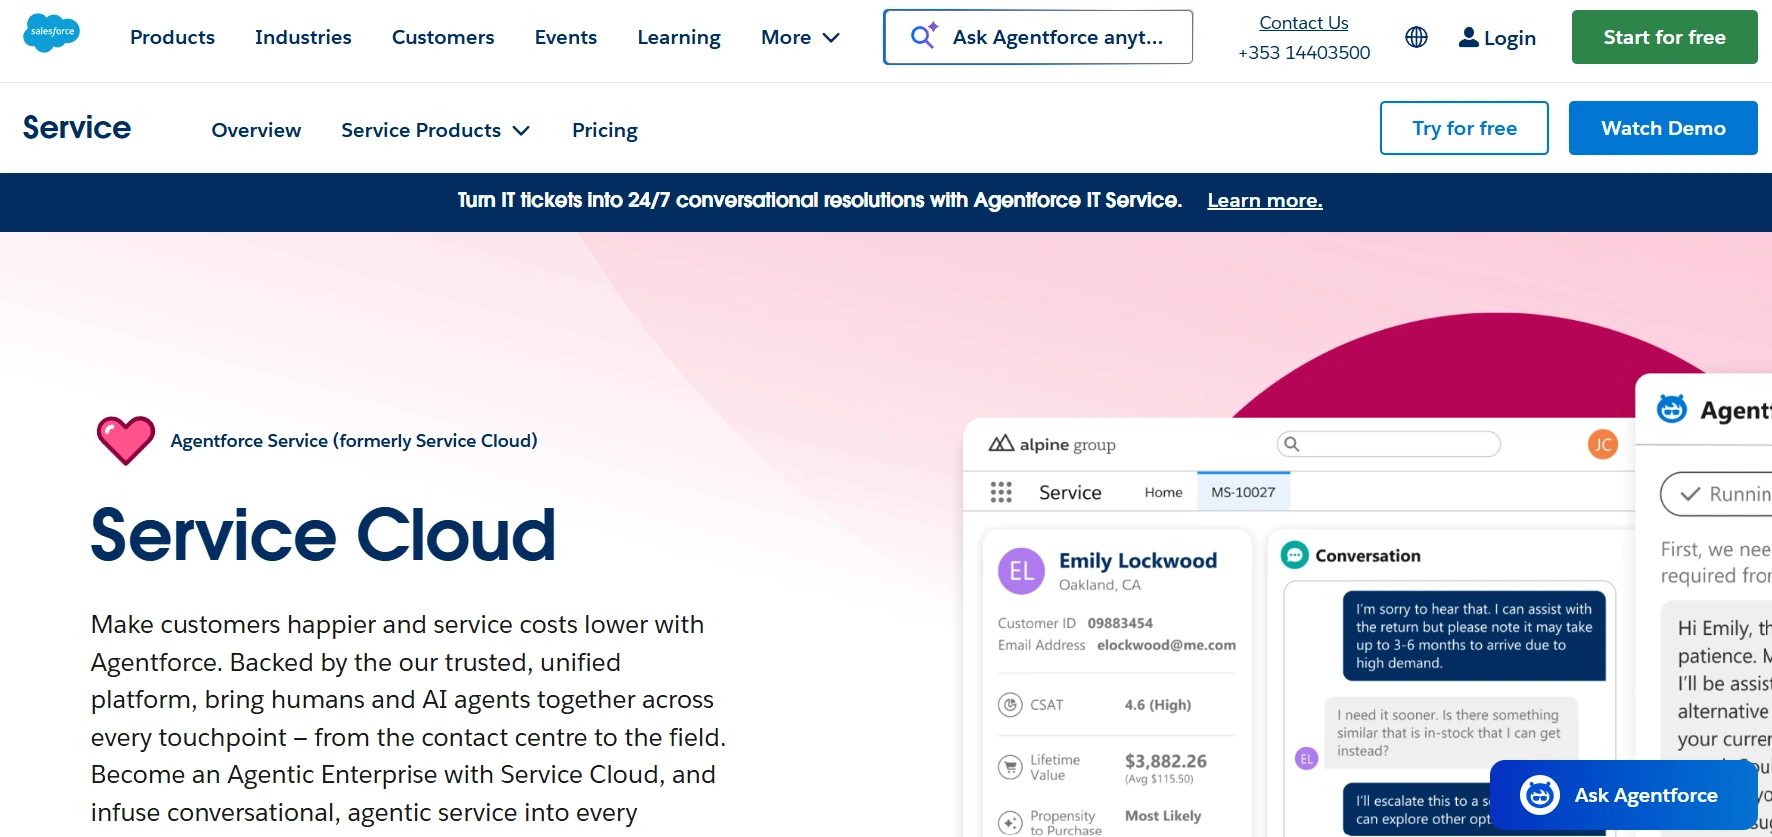Follow the Learn more banner link

[1264, 201]
